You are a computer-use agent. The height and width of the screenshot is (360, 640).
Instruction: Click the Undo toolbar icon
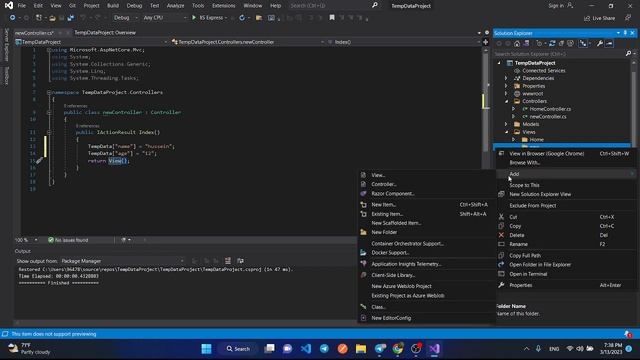[x=83, y=18]
